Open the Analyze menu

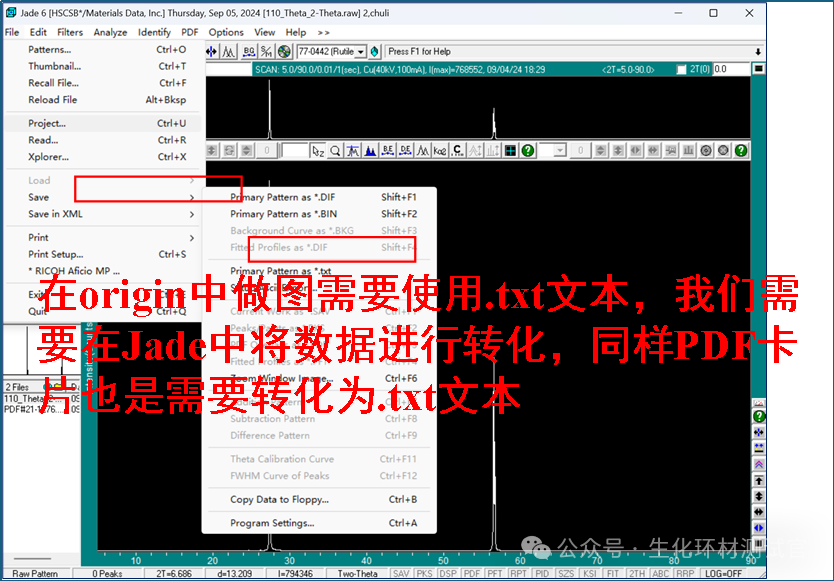click(x=110, y=32)
